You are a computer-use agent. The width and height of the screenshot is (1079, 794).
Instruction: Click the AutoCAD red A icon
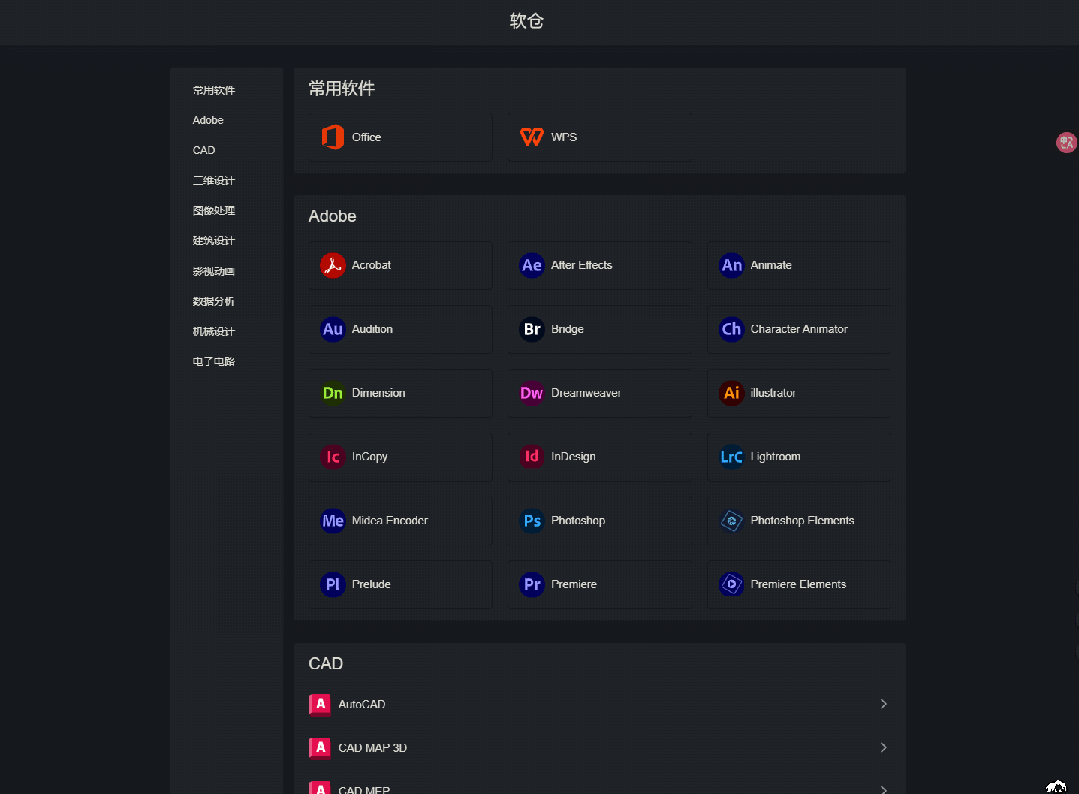(320, 704)
